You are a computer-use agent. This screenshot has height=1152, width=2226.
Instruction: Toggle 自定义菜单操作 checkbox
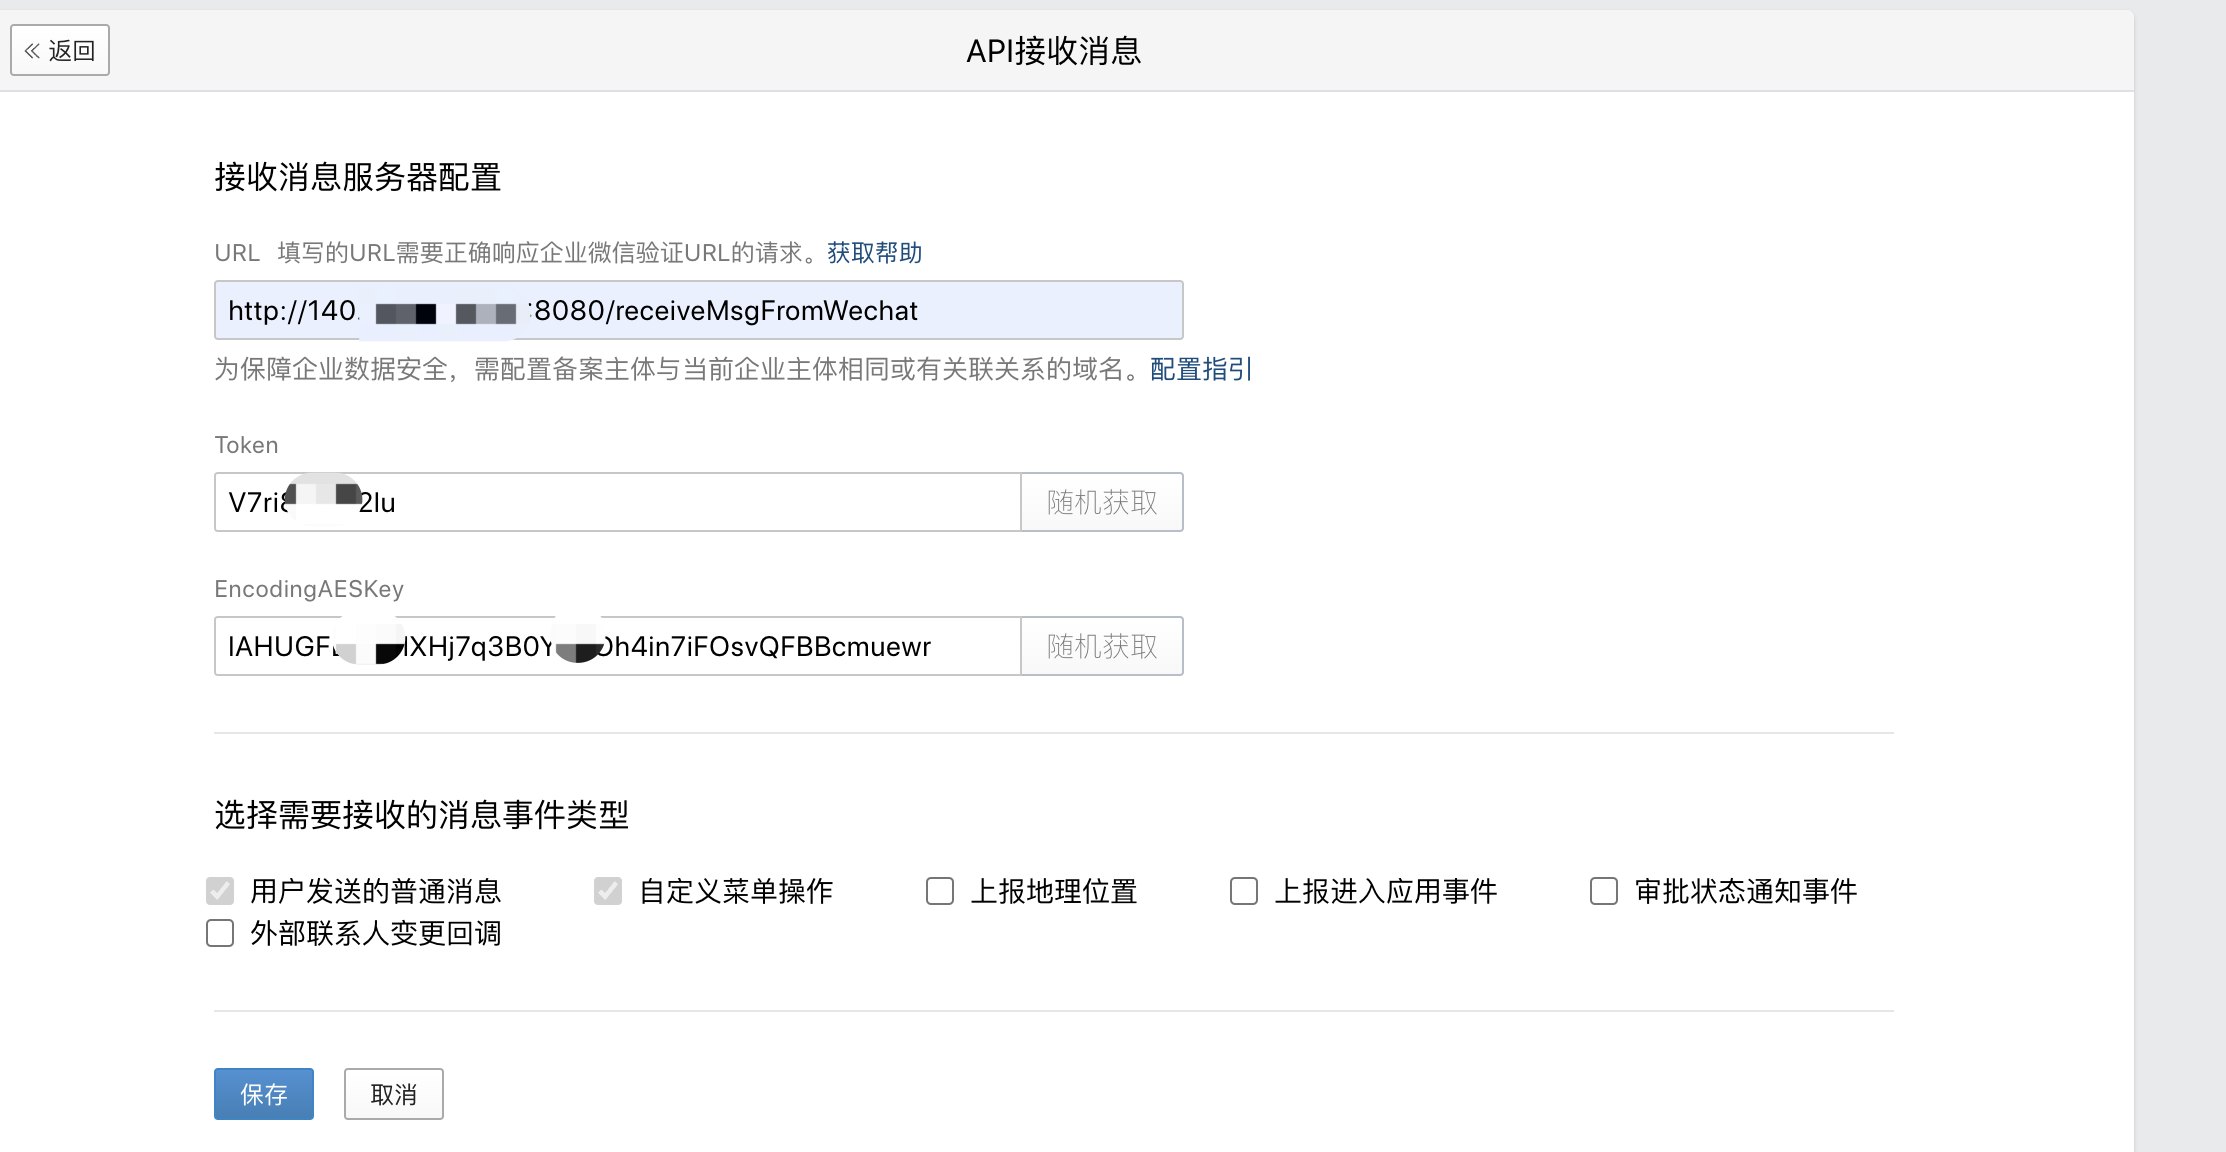608,890
